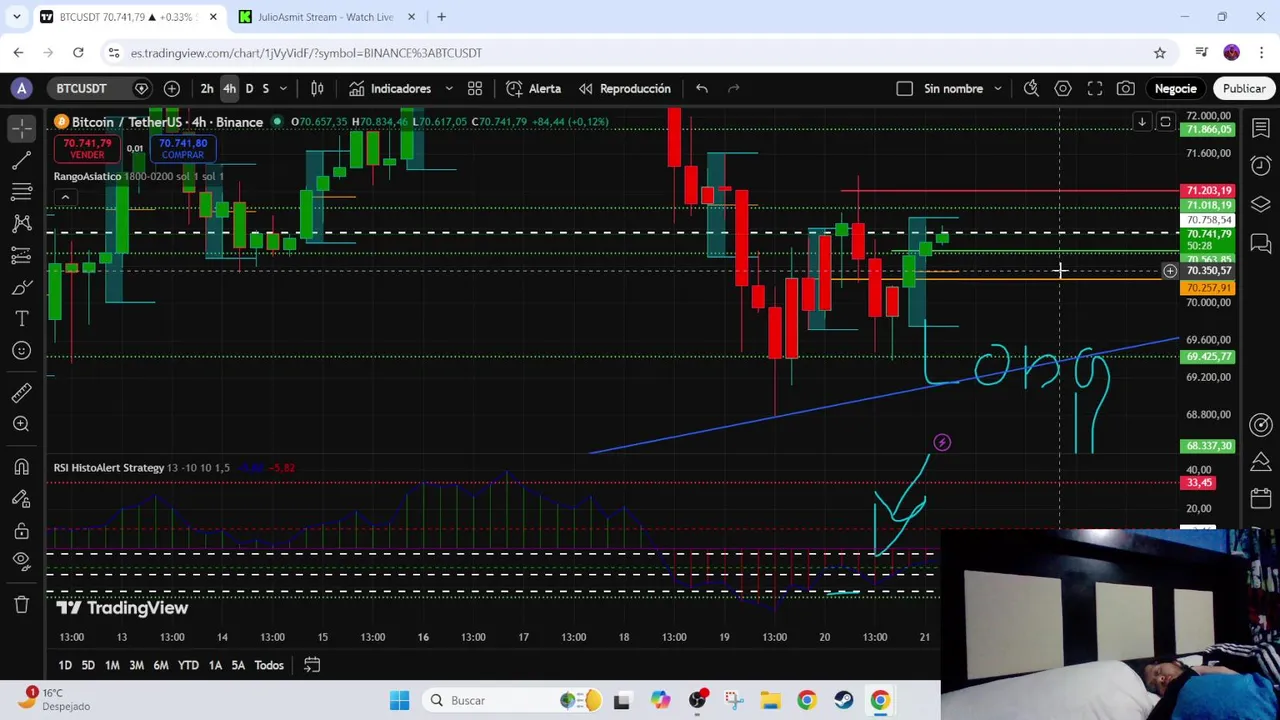
Task: Open the go-to-date calendar icon
Action: 312,665
